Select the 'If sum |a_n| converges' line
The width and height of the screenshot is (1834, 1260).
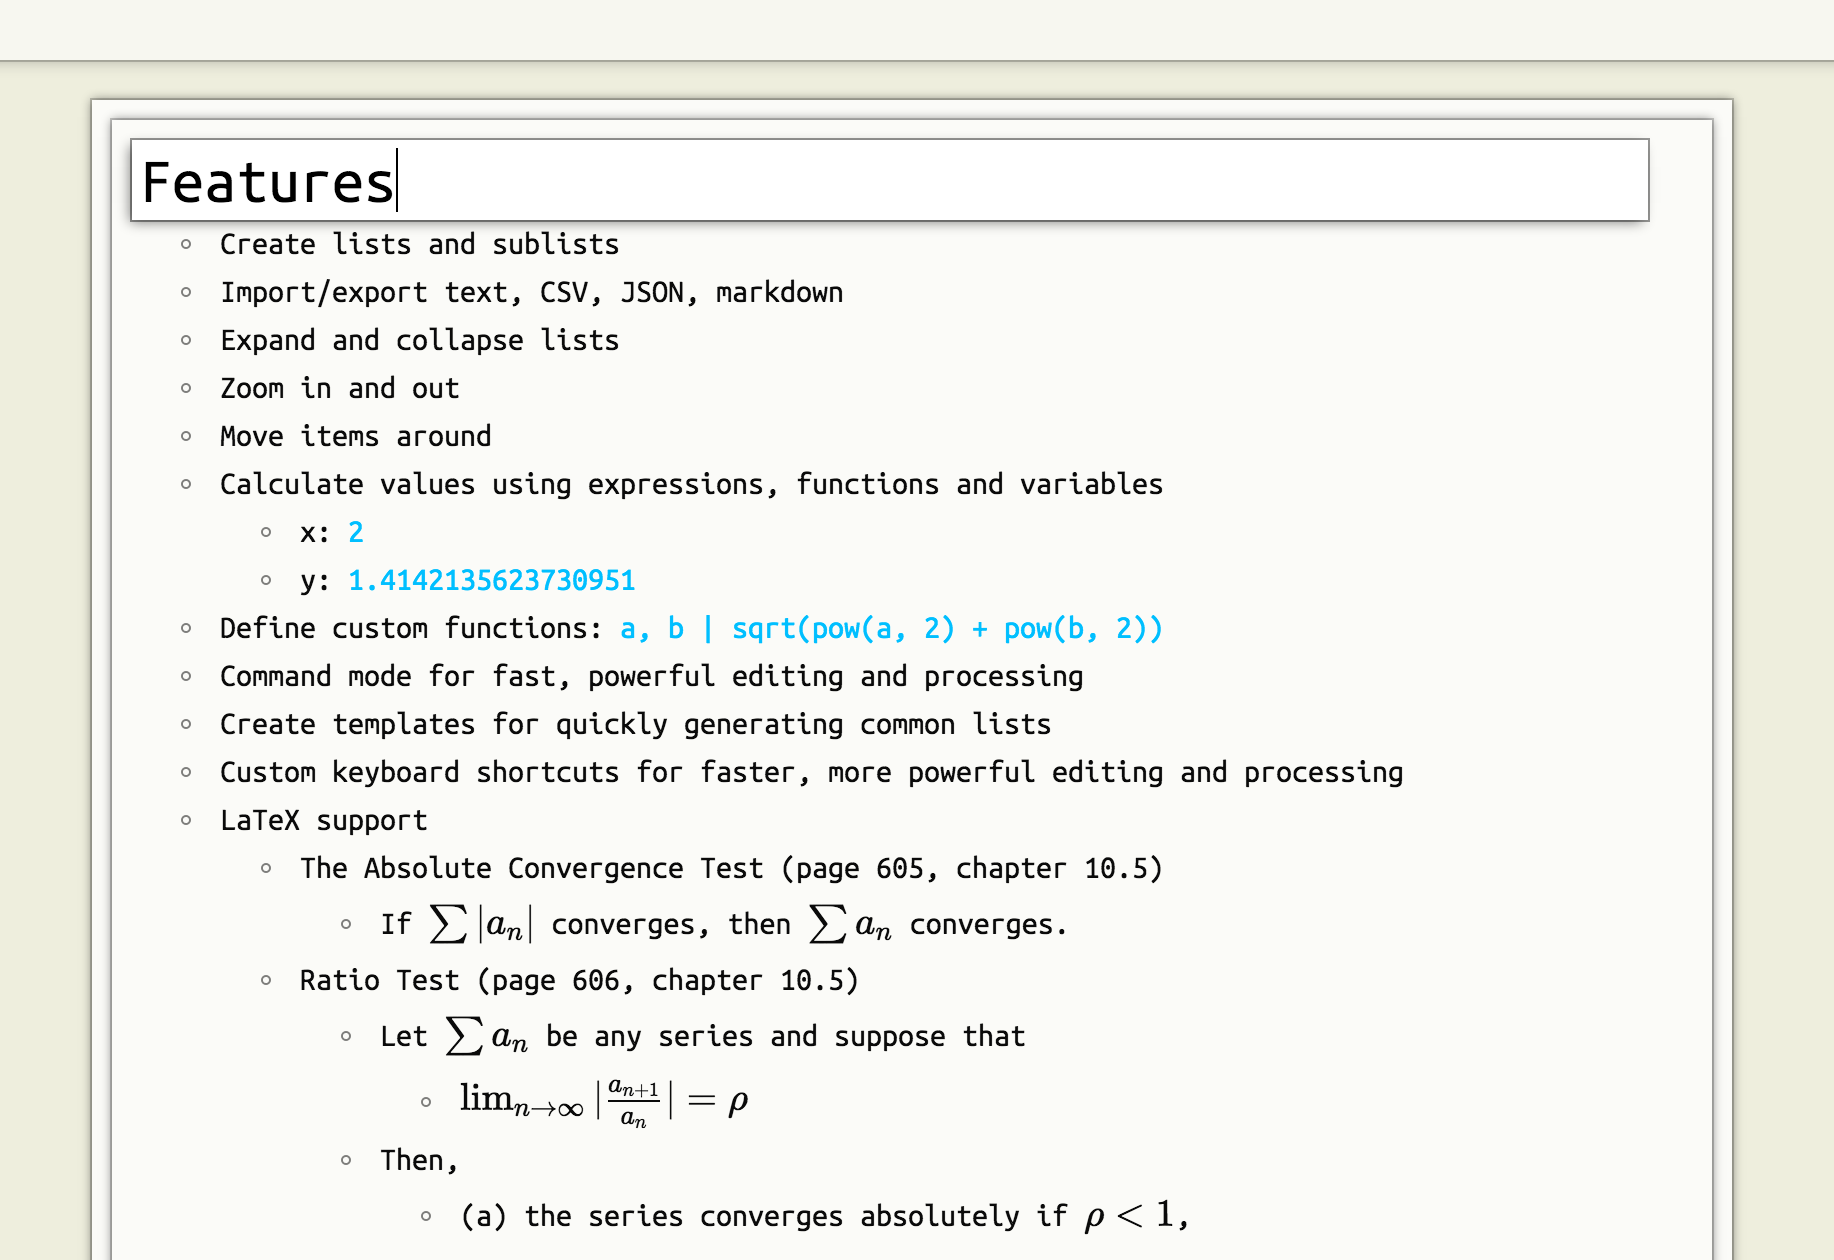click(x=723, y=924)
